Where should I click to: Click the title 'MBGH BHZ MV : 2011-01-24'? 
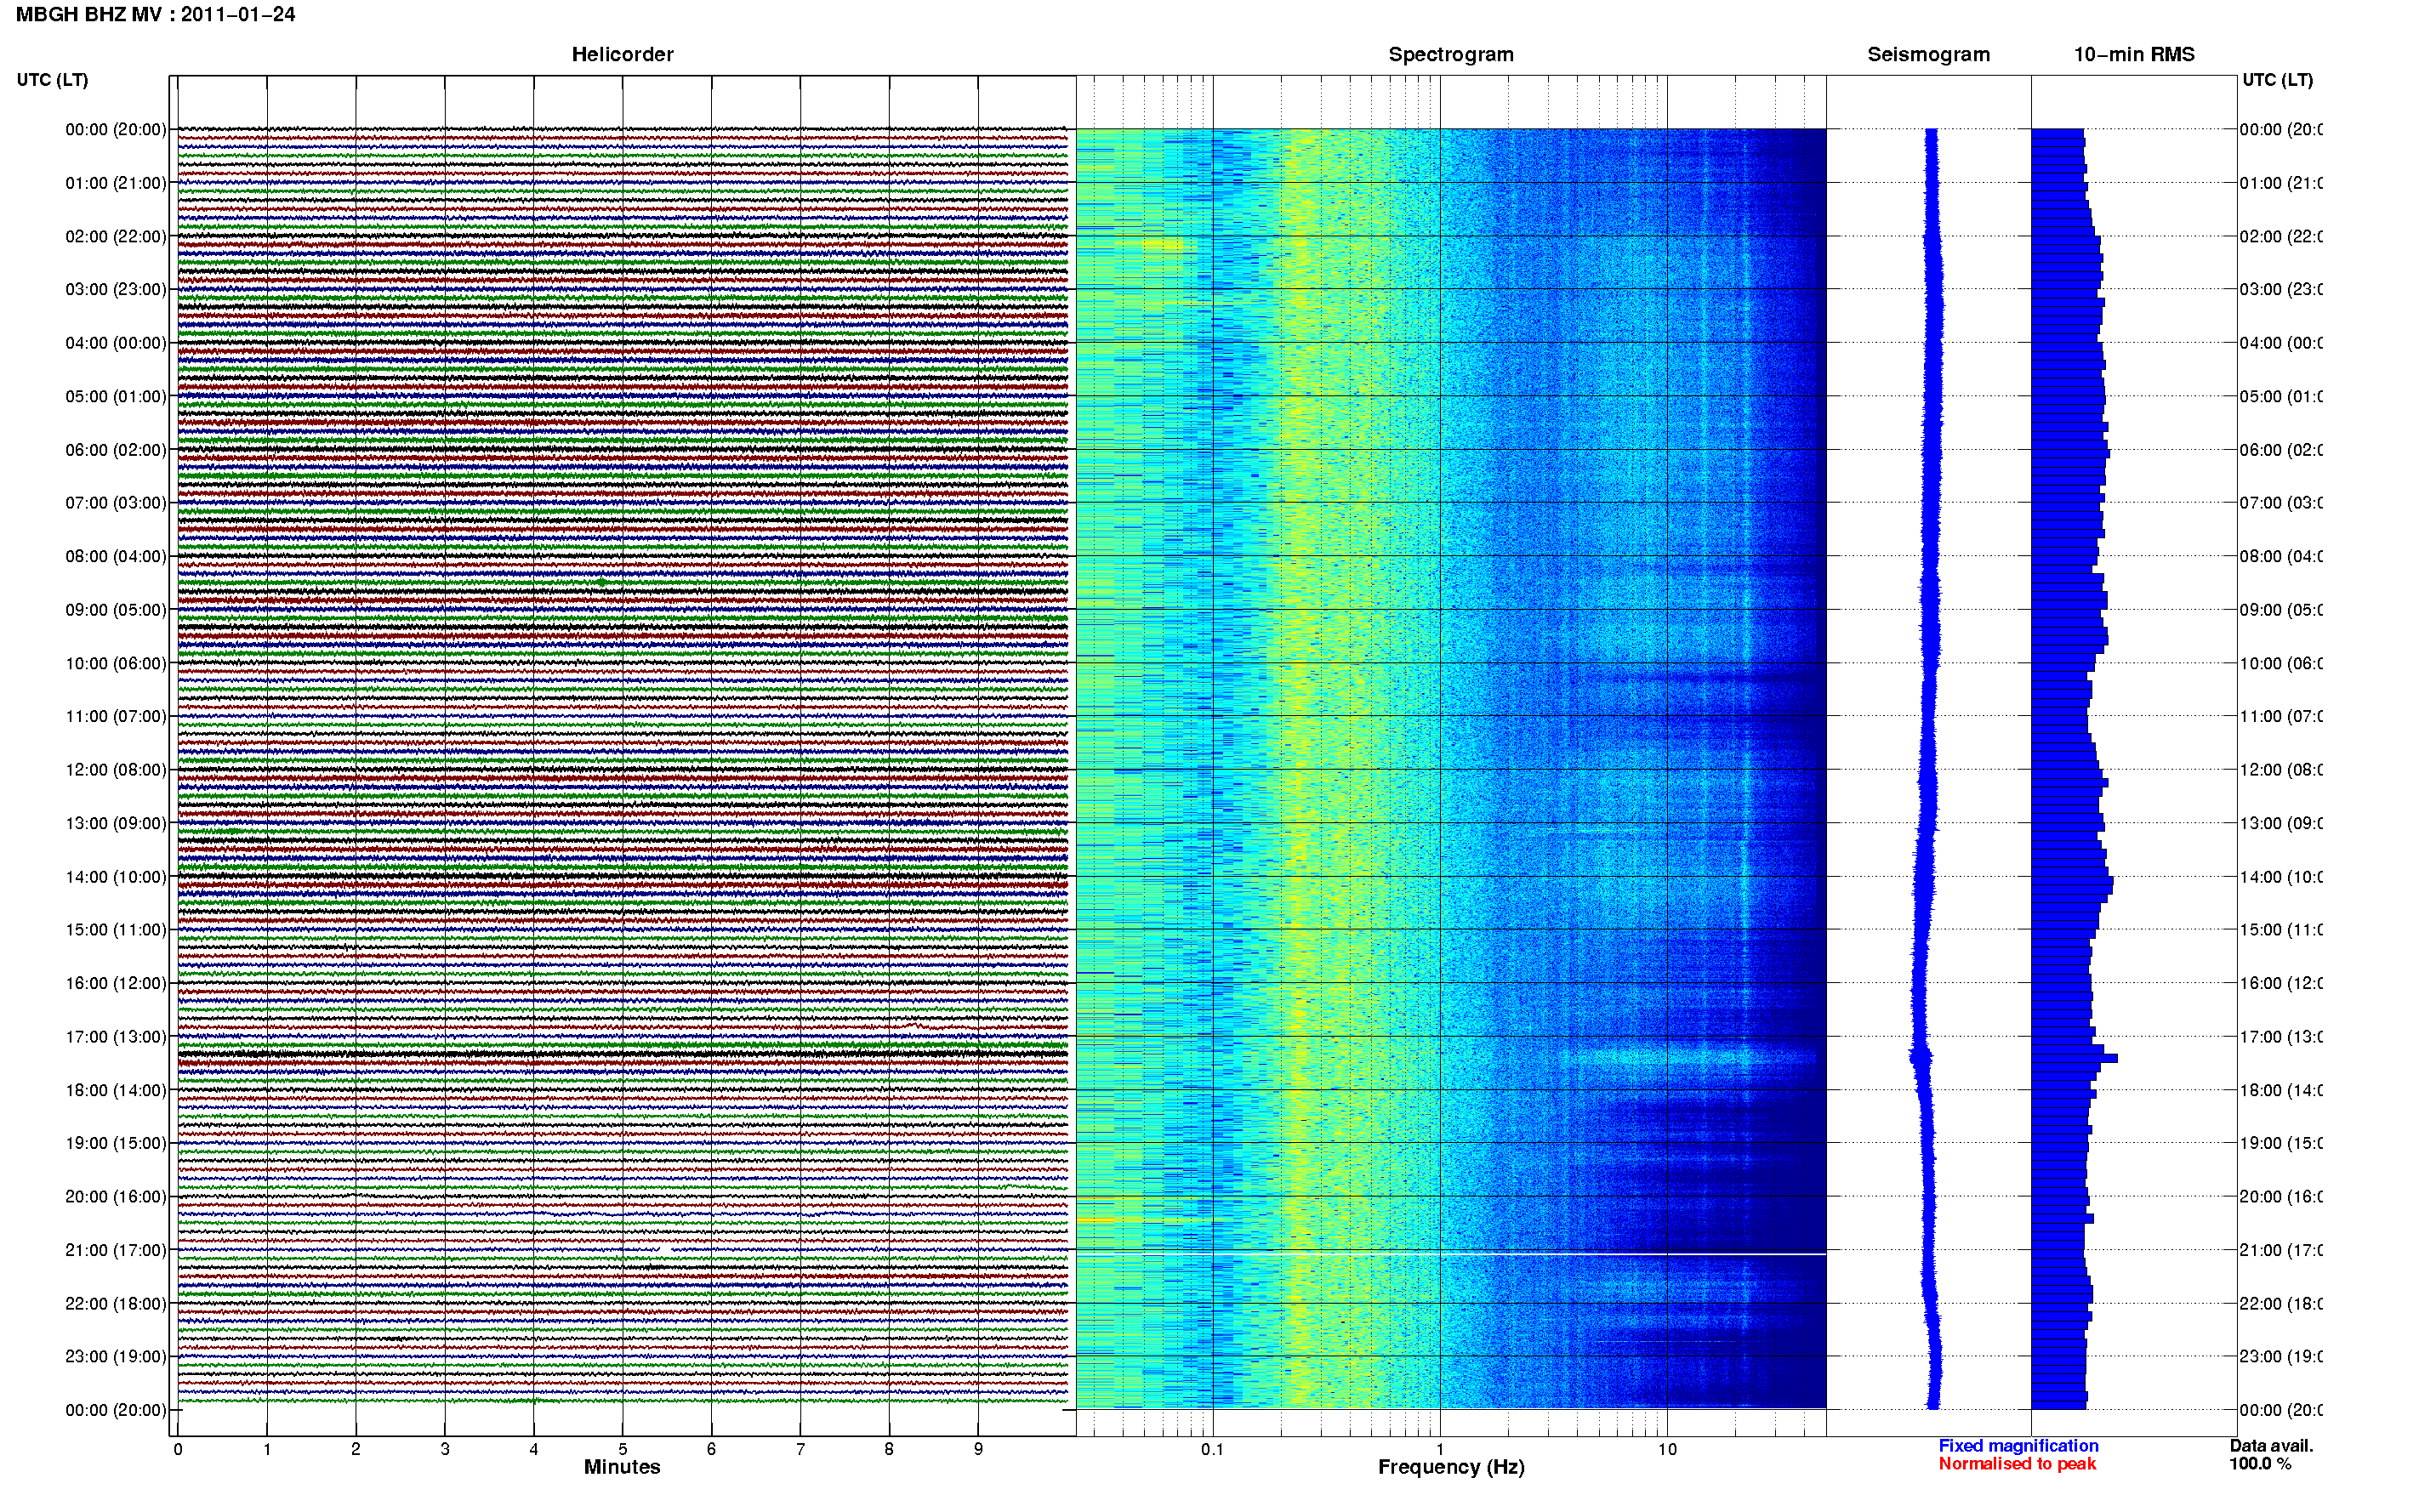click(156, 14)
